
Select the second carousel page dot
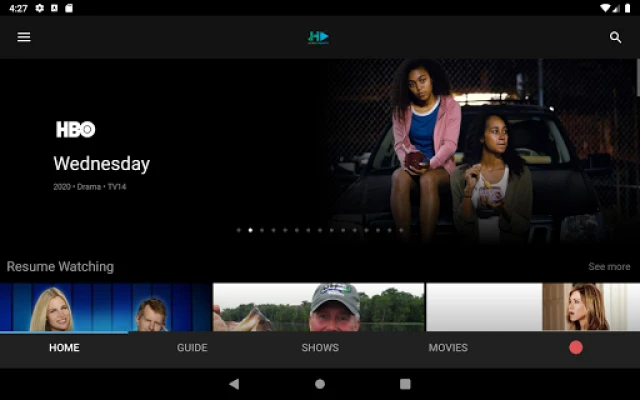point(250,230)
